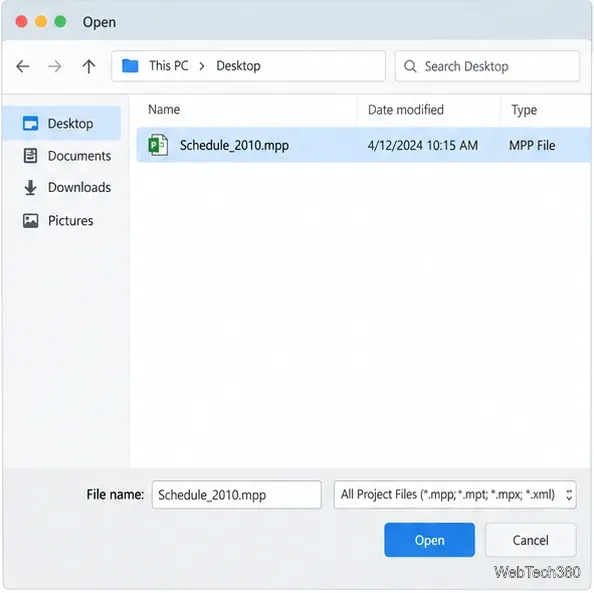The image size is (594, 593).
Task: Open Pictures in the sidebar
Action: click(x=58, y=221)
